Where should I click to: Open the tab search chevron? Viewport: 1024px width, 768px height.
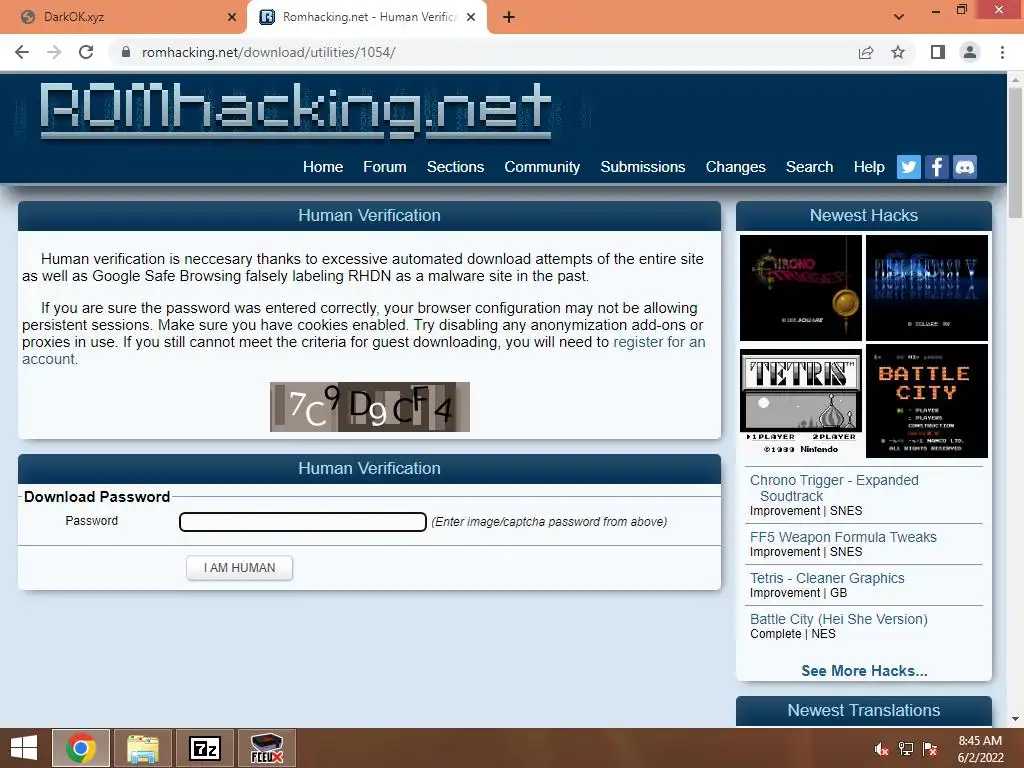point(899,17)
